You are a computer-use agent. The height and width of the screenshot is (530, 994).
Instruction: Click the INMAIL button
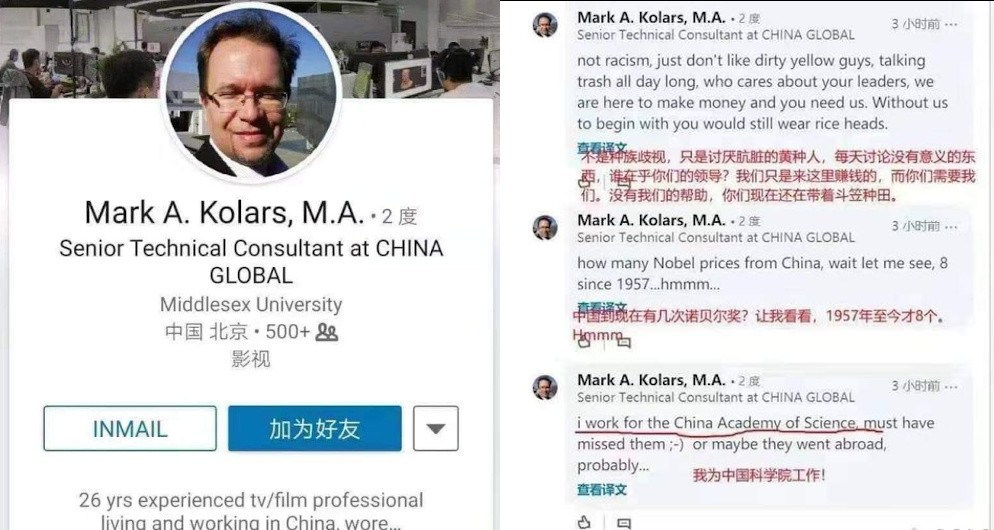130,429
